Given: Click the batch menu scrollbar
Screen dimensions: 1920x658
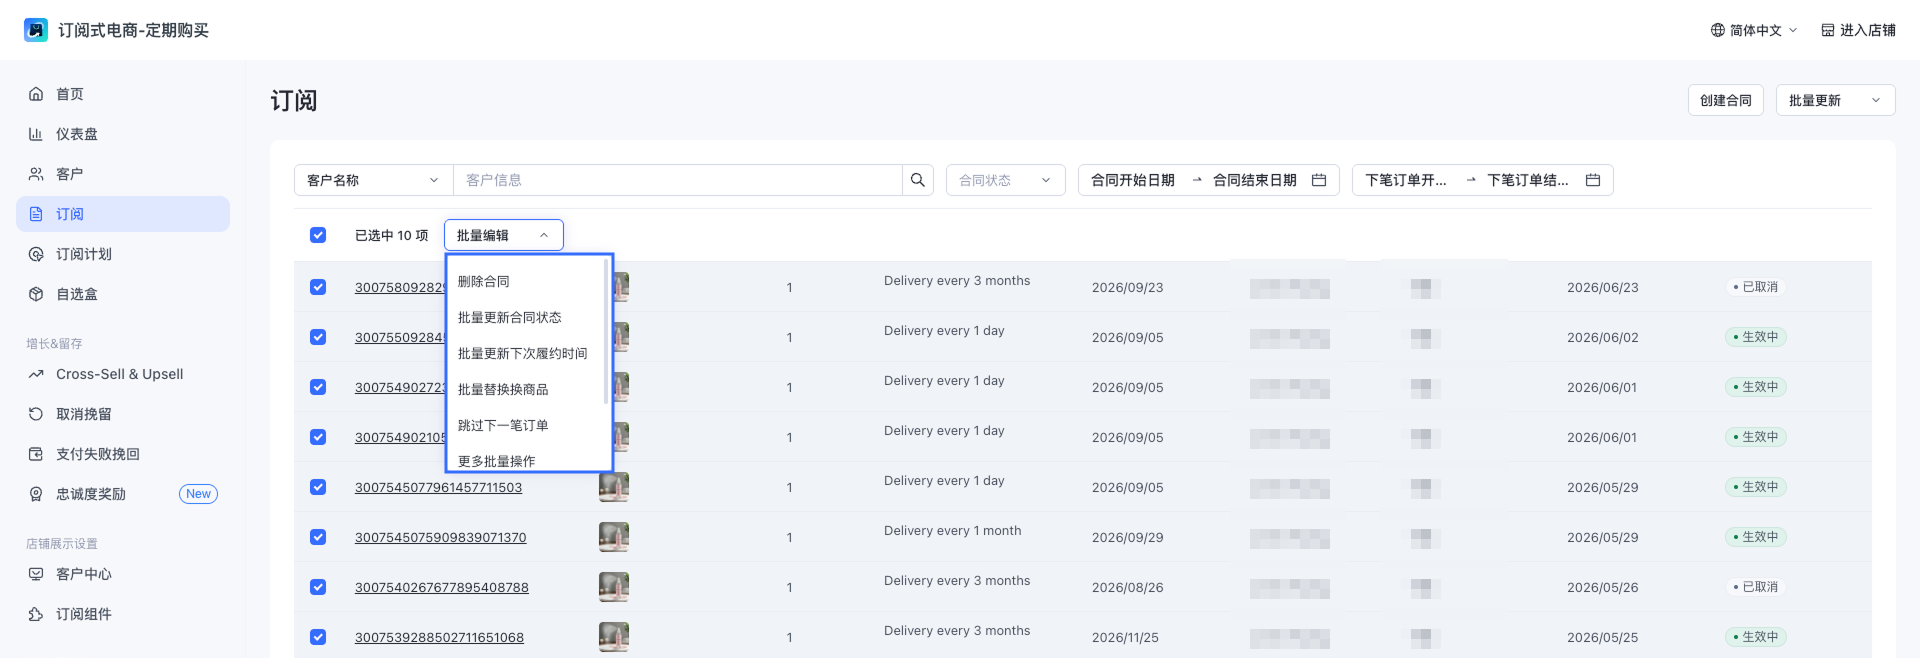Looking at the screenshot, I should tap(606, 332).
